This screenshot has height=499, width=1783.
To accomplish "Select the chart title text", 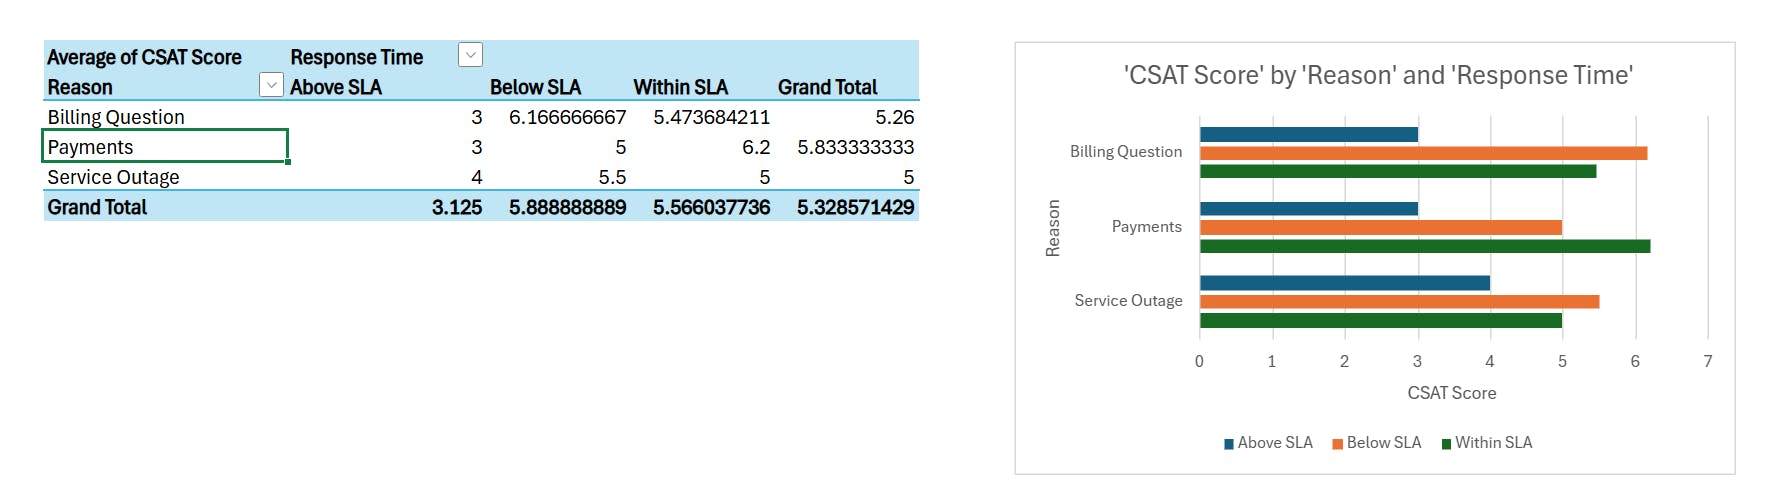I will (x=1378, y=75).
